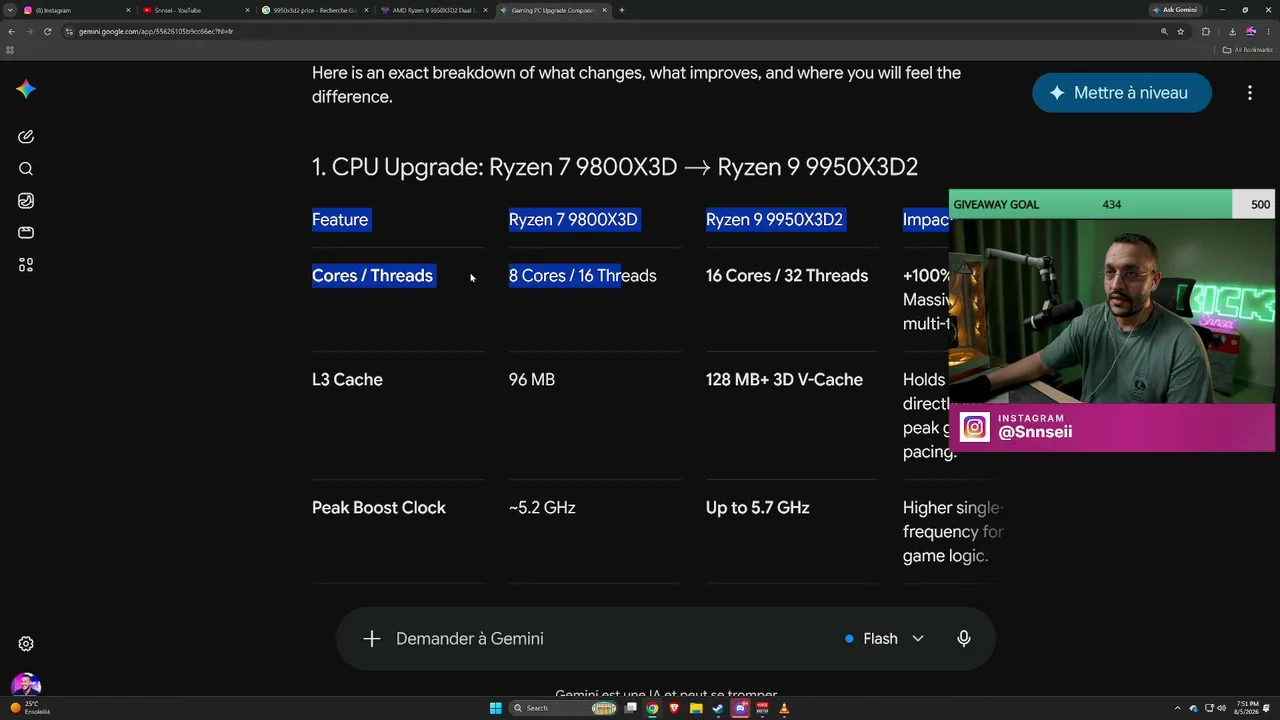
Task: Open the Task View icon on taskbar
Action: (x=630, y=708)
